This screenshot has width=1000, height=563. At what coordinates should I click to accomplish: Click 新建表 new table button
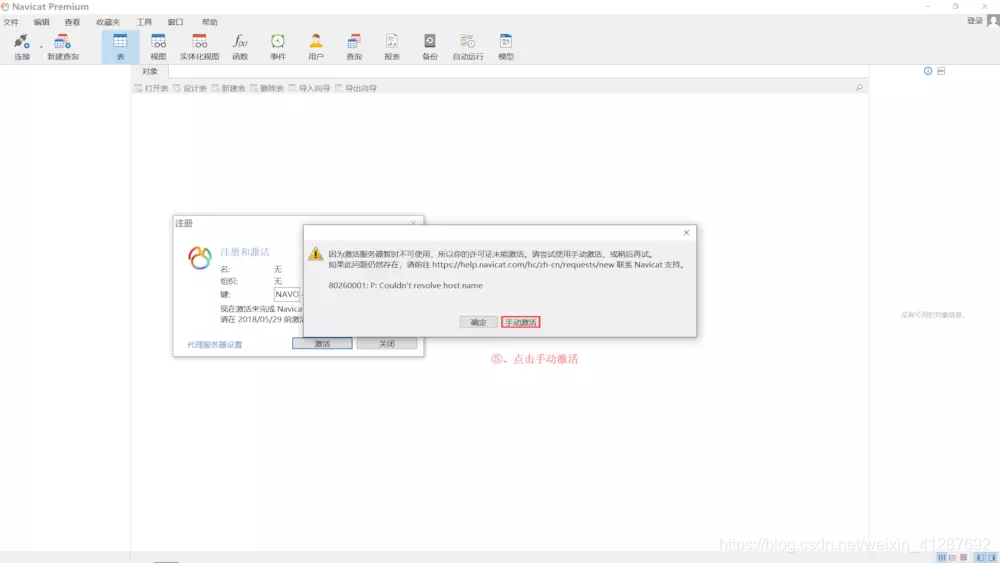pyautogui.click(x=228, y=88)
